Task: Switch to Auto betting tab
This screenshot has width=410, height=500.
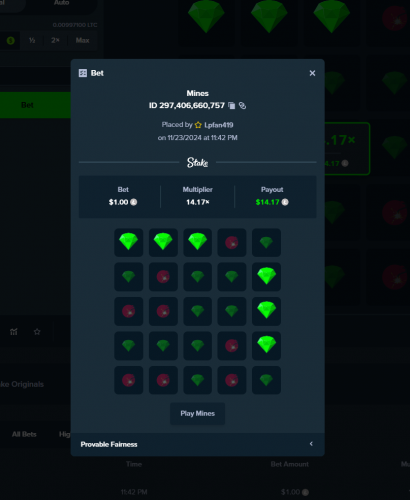Action: pos(61,3)
